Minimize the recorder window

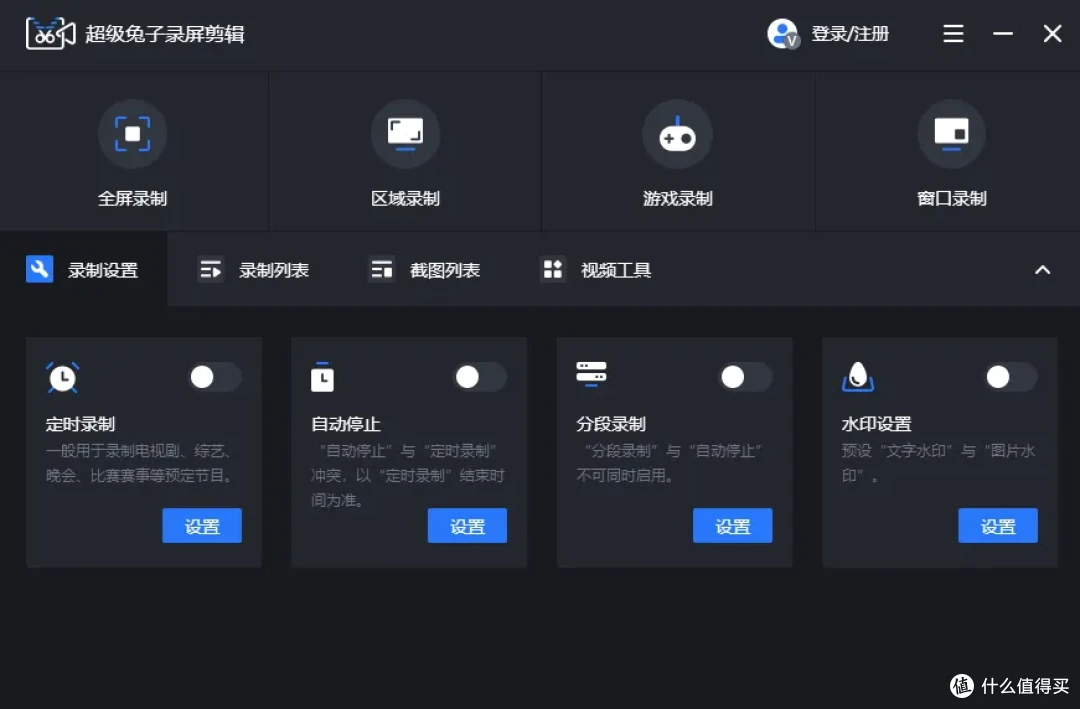1003,34
